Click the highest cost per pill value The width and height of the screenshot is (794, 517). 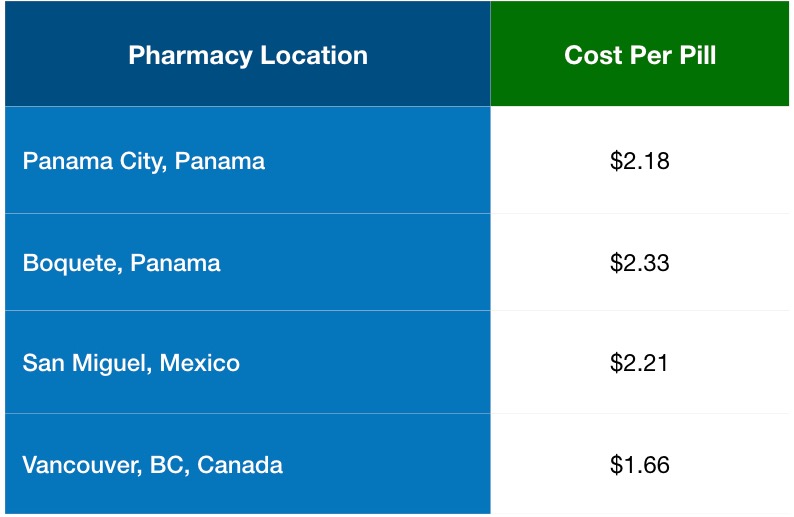640,263
